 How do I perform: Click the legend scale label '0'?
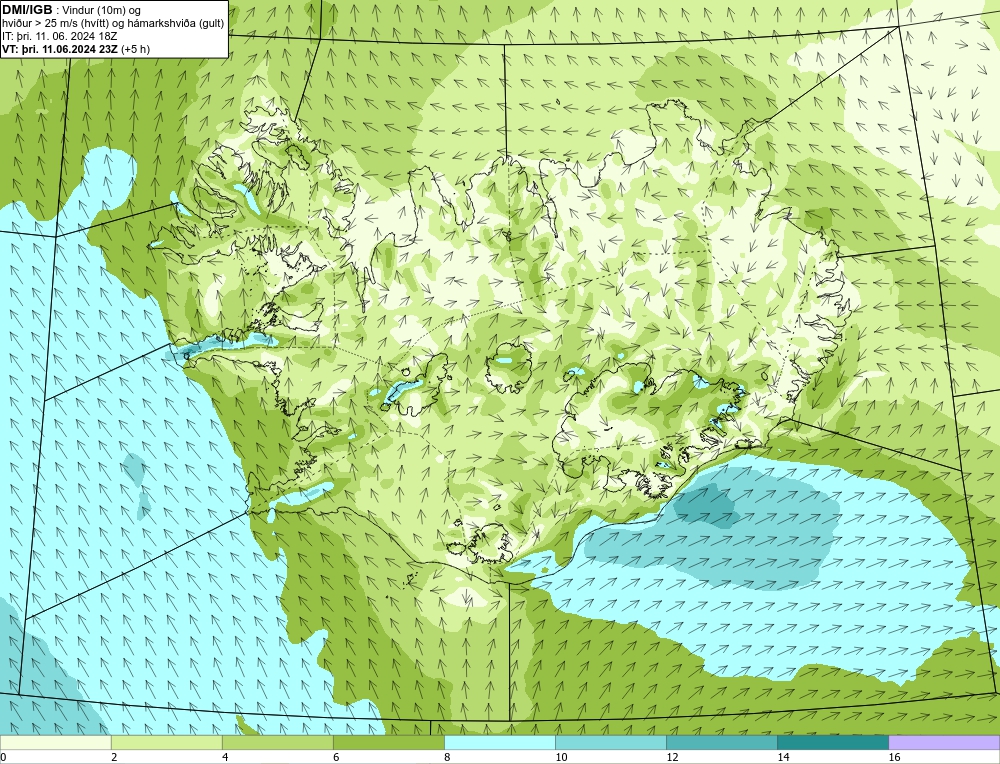pos(3,757)
